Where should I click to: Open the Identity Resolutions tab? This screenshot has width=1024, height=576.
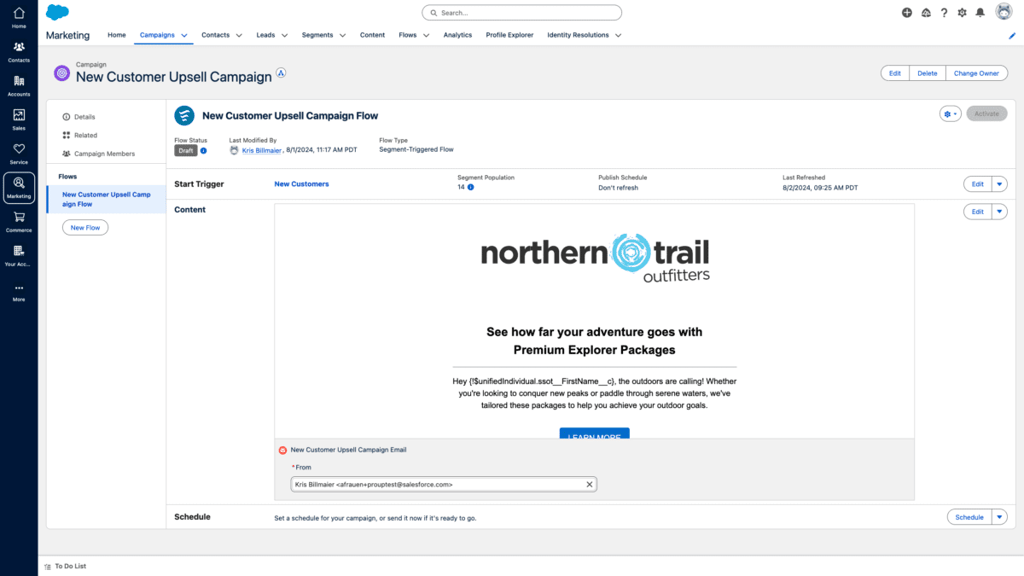coord(578,35)
